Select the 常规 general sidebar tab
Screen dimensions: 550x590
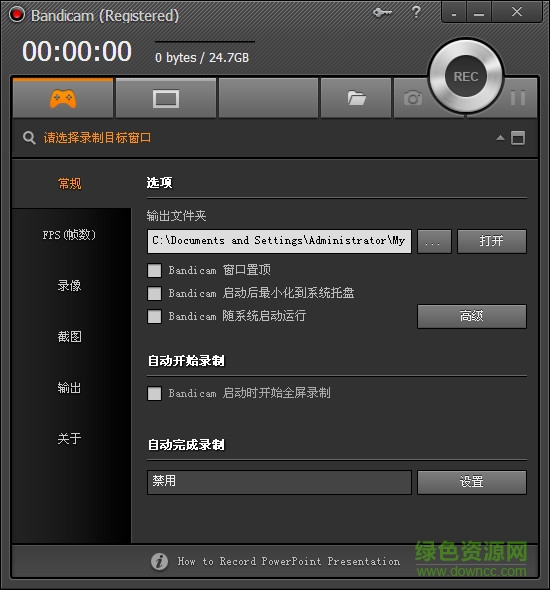(x=70, y=184)
